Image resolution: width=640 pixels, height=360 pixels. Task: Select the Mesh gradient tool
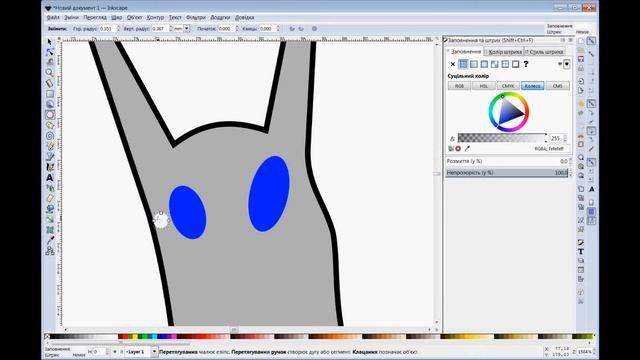50,230
